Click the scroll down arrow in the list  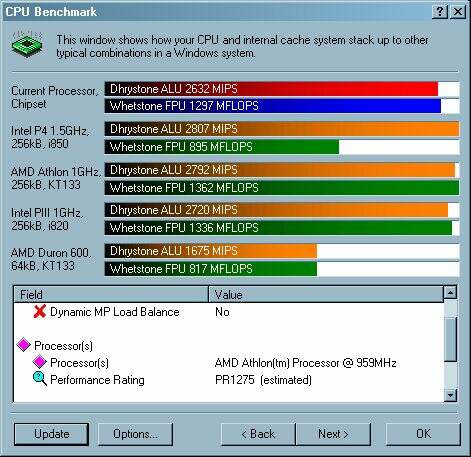[450, 395]
